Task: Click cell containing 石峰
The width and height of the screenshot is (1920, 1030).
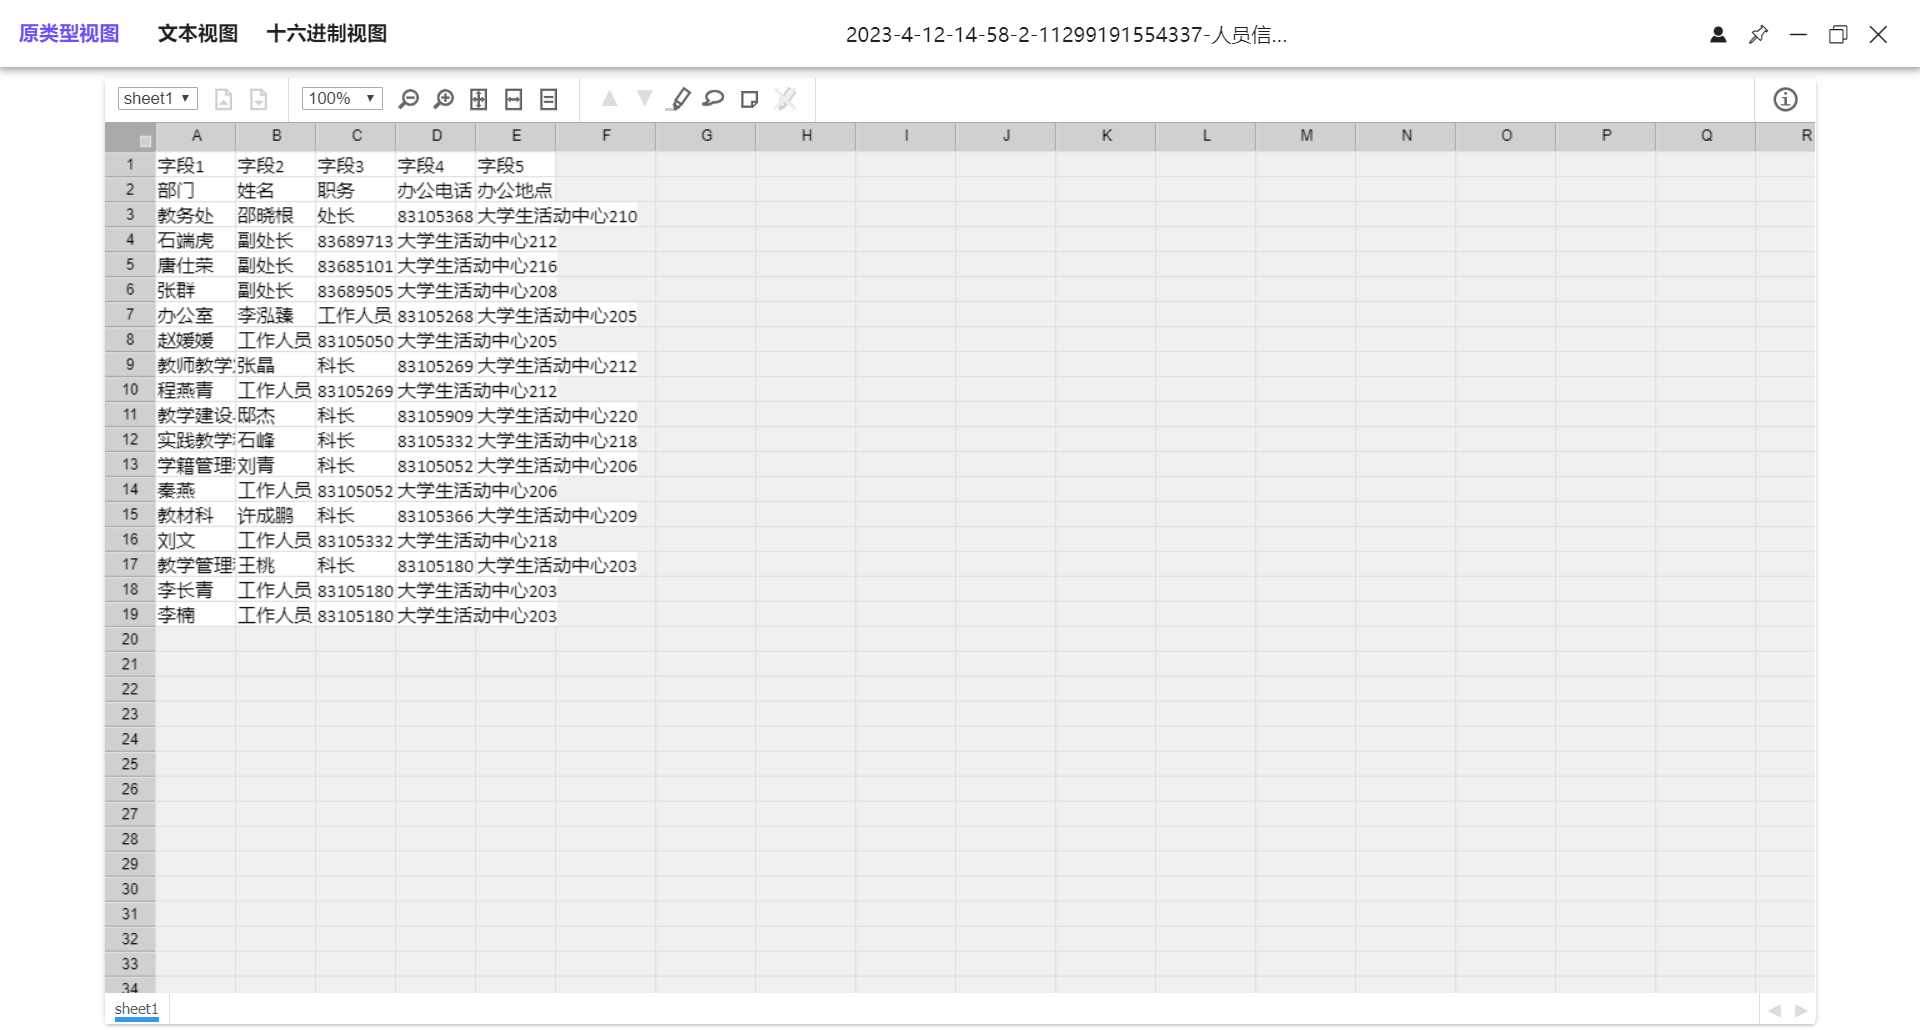Action: pos(276,440)
